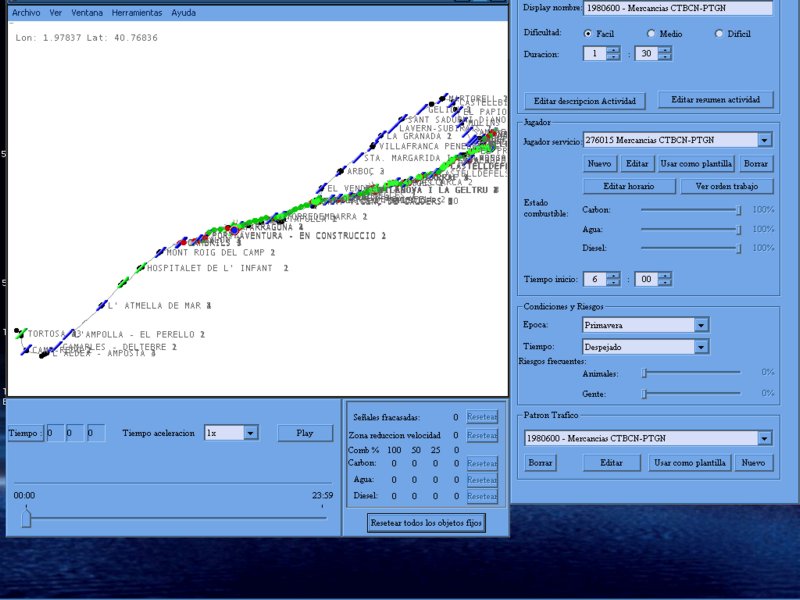The width and height of the screenshot is (800, 600).
Task: Select the Dificil difficulty option
Action: 719,34
